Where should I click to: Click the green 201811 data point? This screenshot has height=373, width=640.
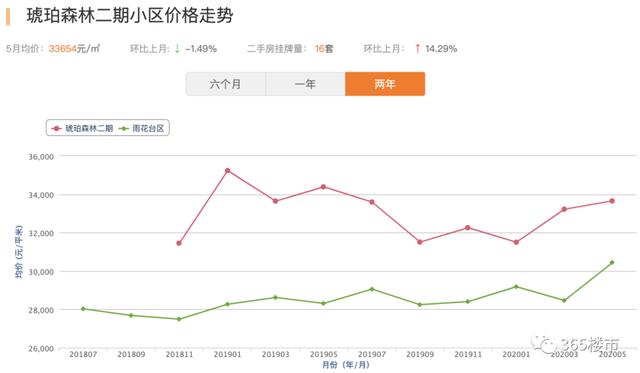[179, 319]
